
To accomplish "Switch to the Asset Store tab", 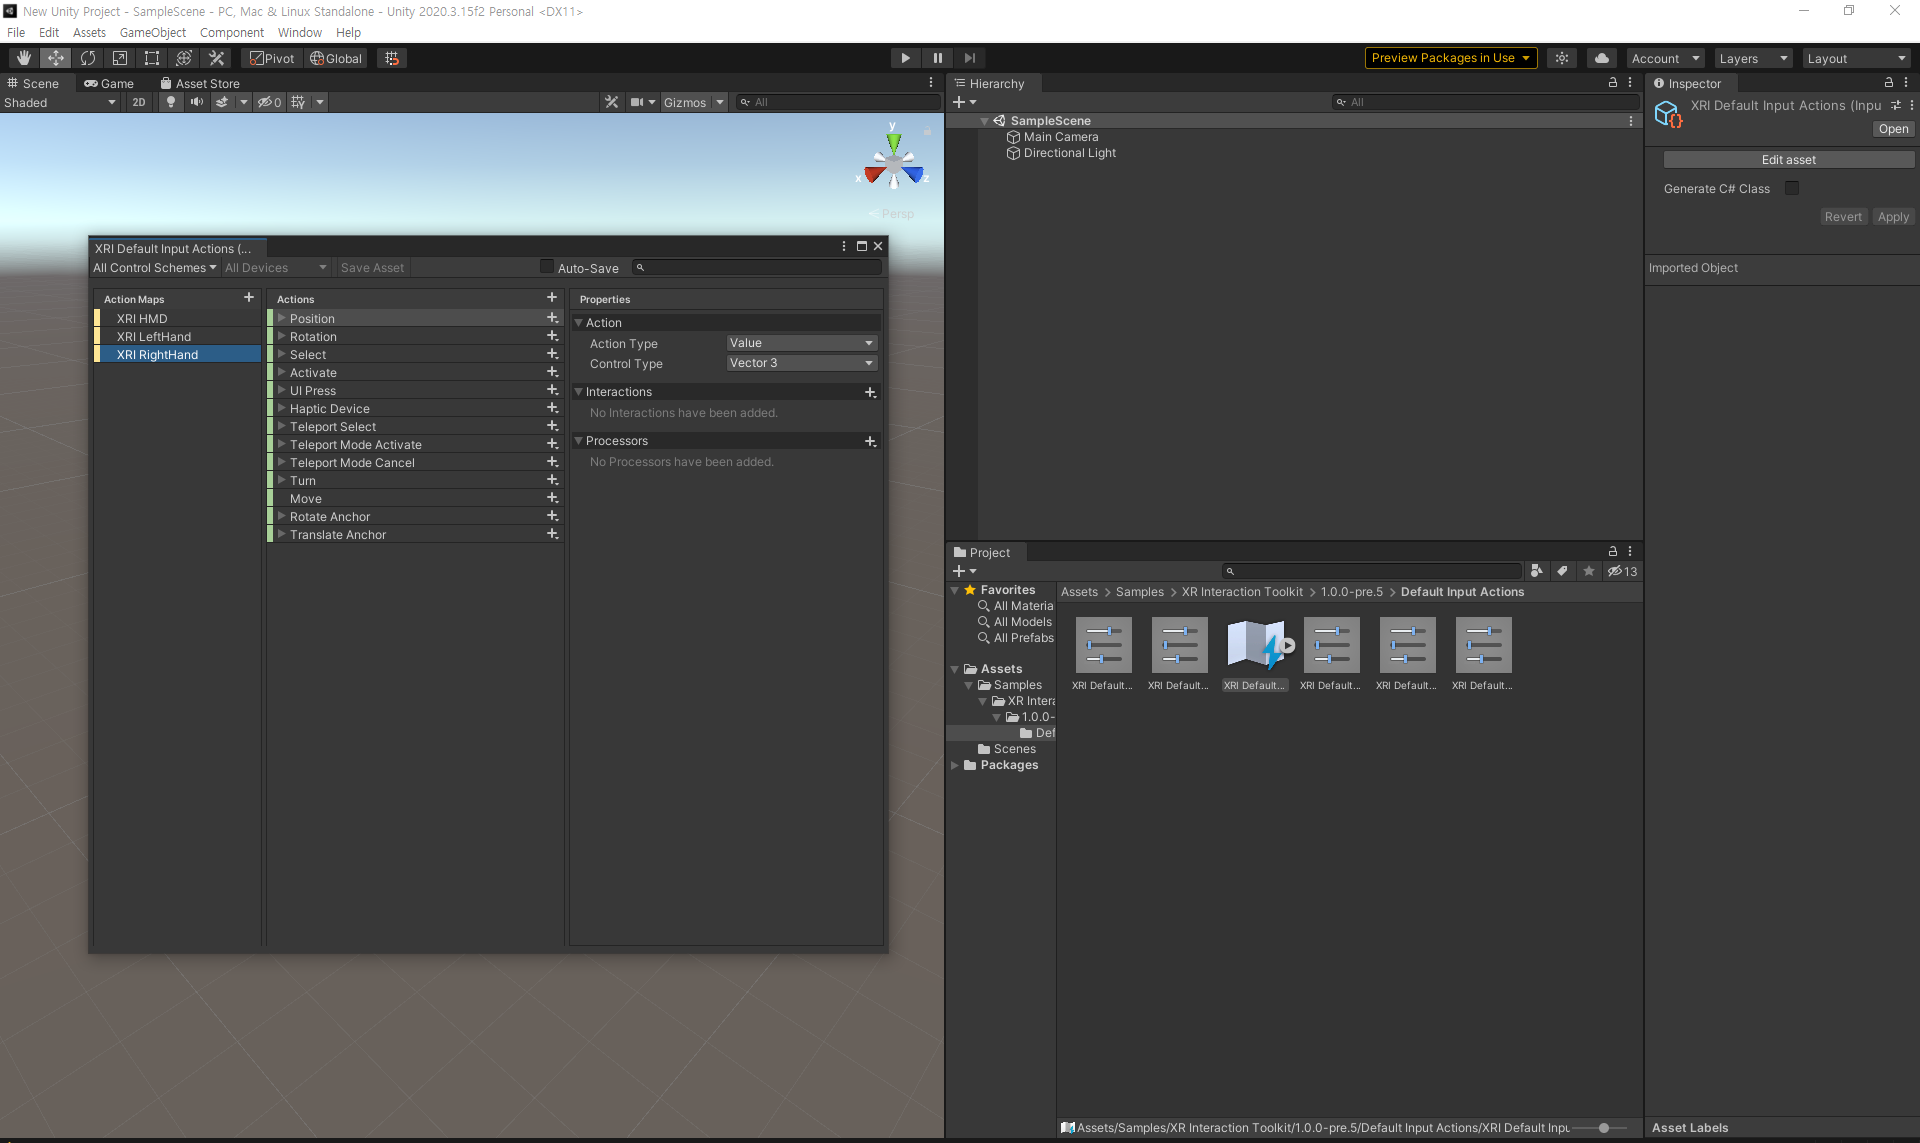I will pos(200,83).
